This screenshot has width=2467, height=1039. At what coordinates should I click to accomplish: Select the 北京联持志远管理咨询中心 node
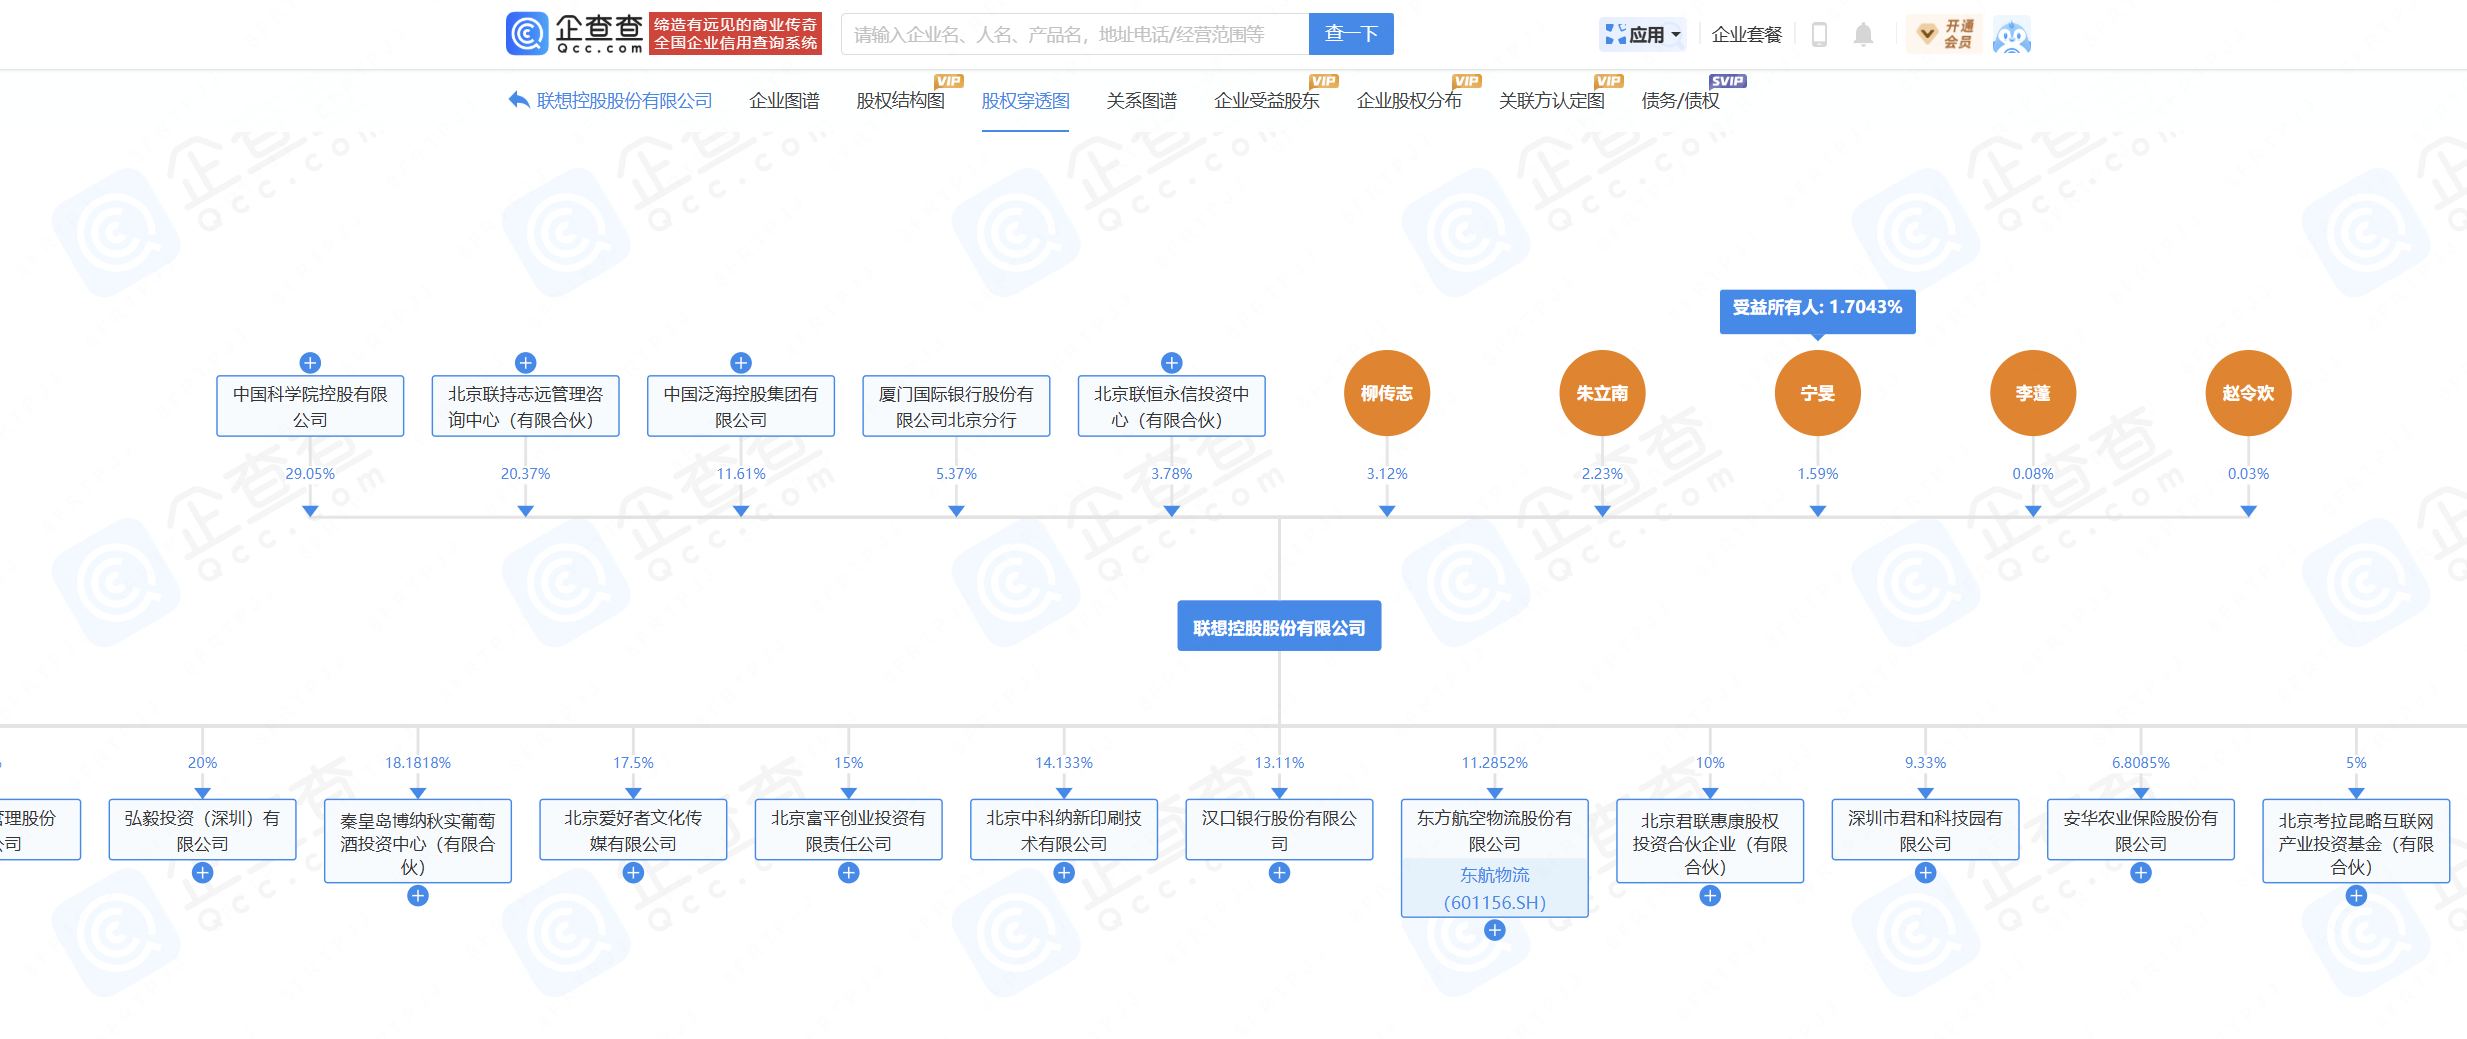525,406
